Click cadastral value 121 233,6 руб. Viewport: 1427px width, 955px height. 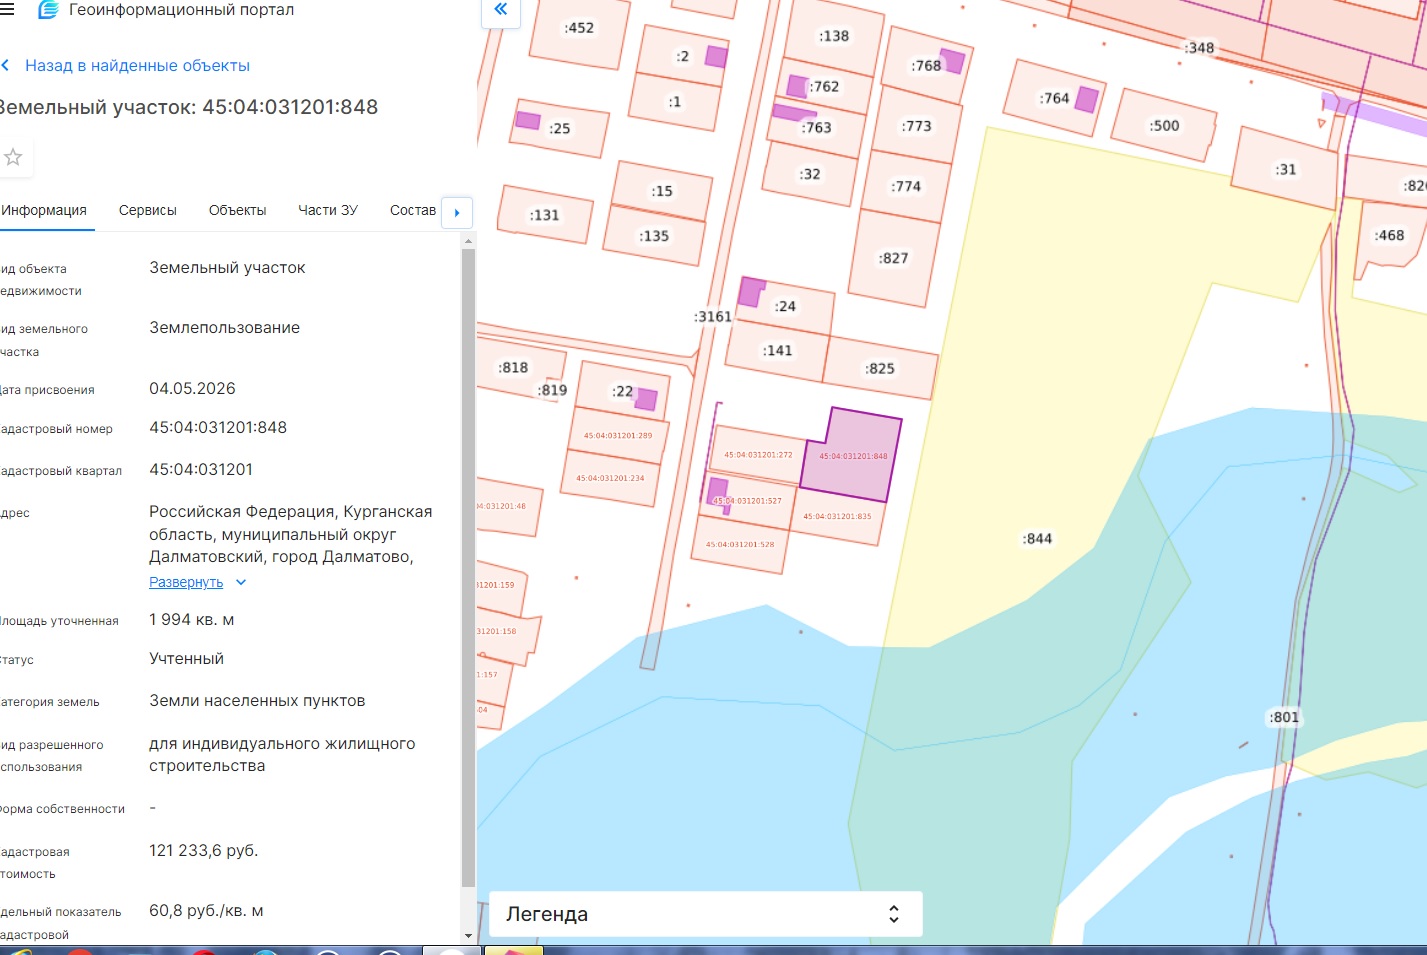point(204,850)
